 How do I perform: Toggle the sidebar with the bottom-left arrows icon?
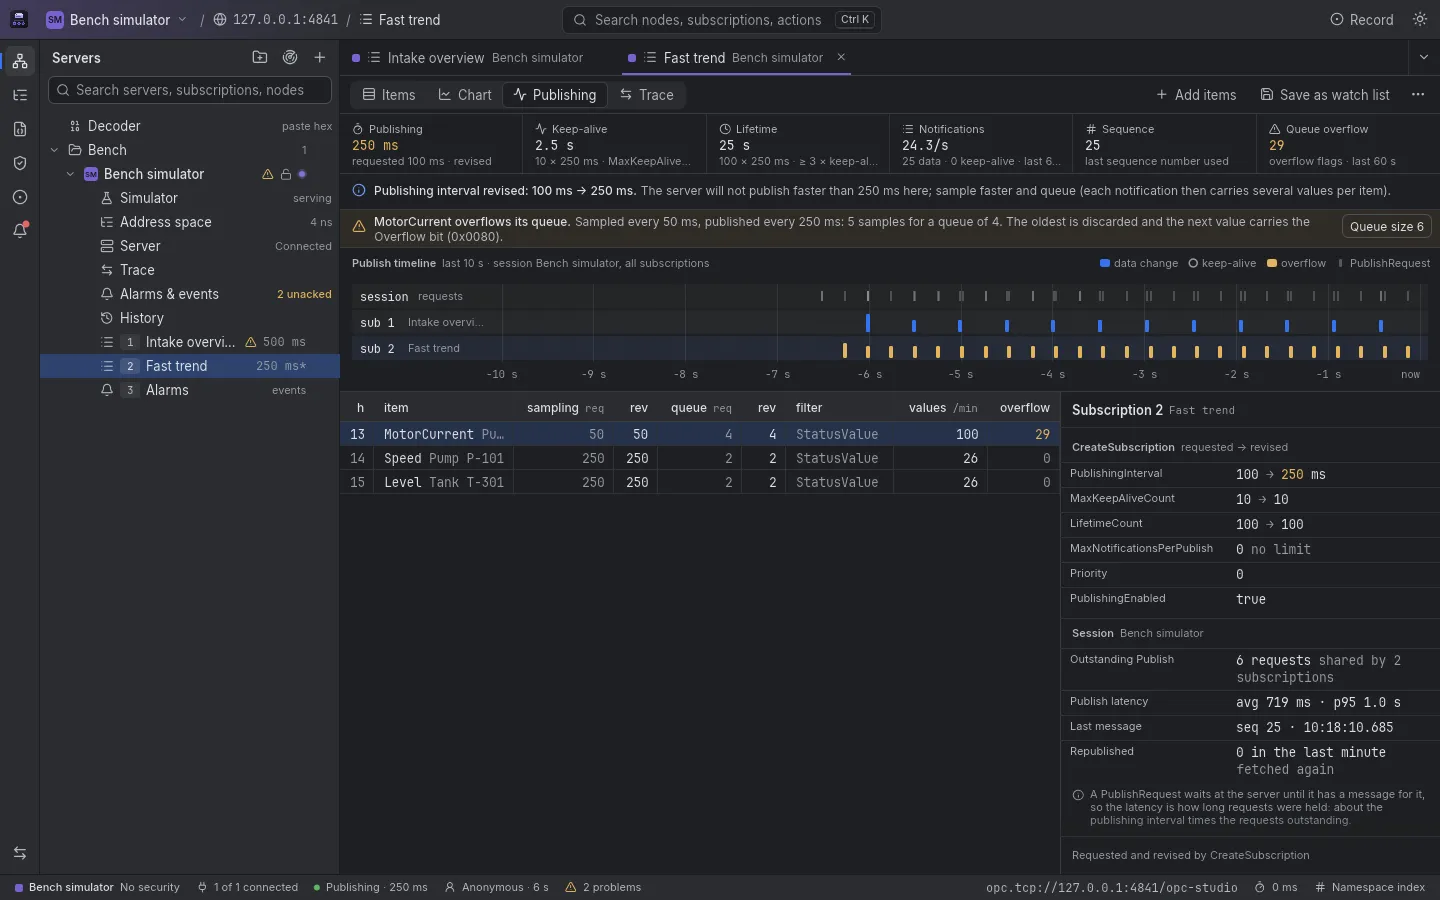pos(20,853)
